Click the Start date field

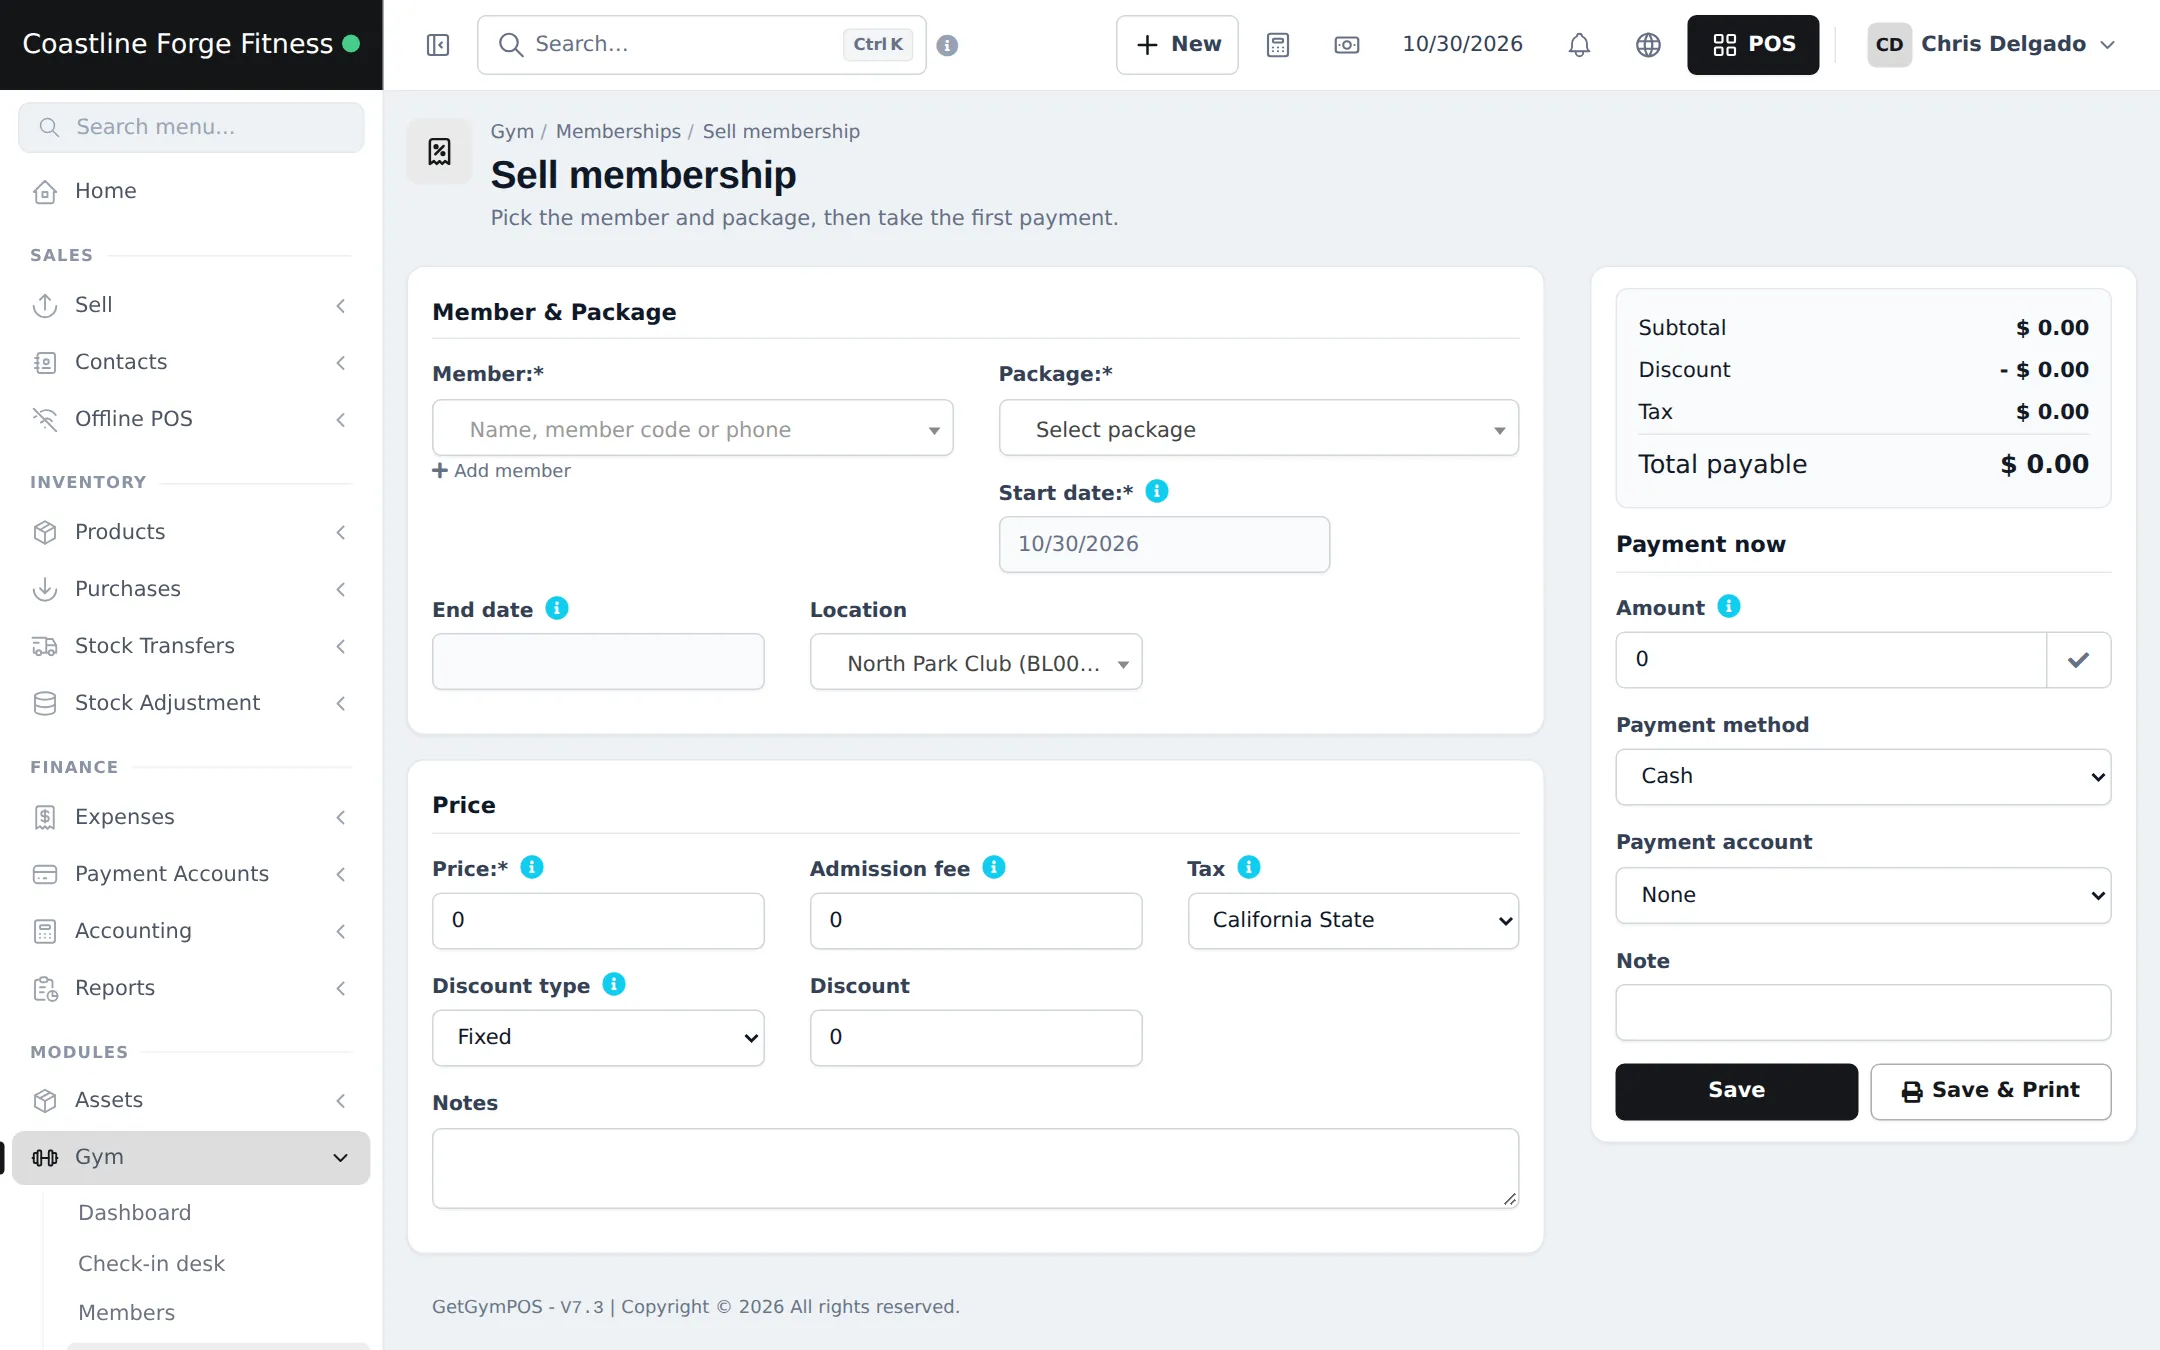[x=1164, y=544]
